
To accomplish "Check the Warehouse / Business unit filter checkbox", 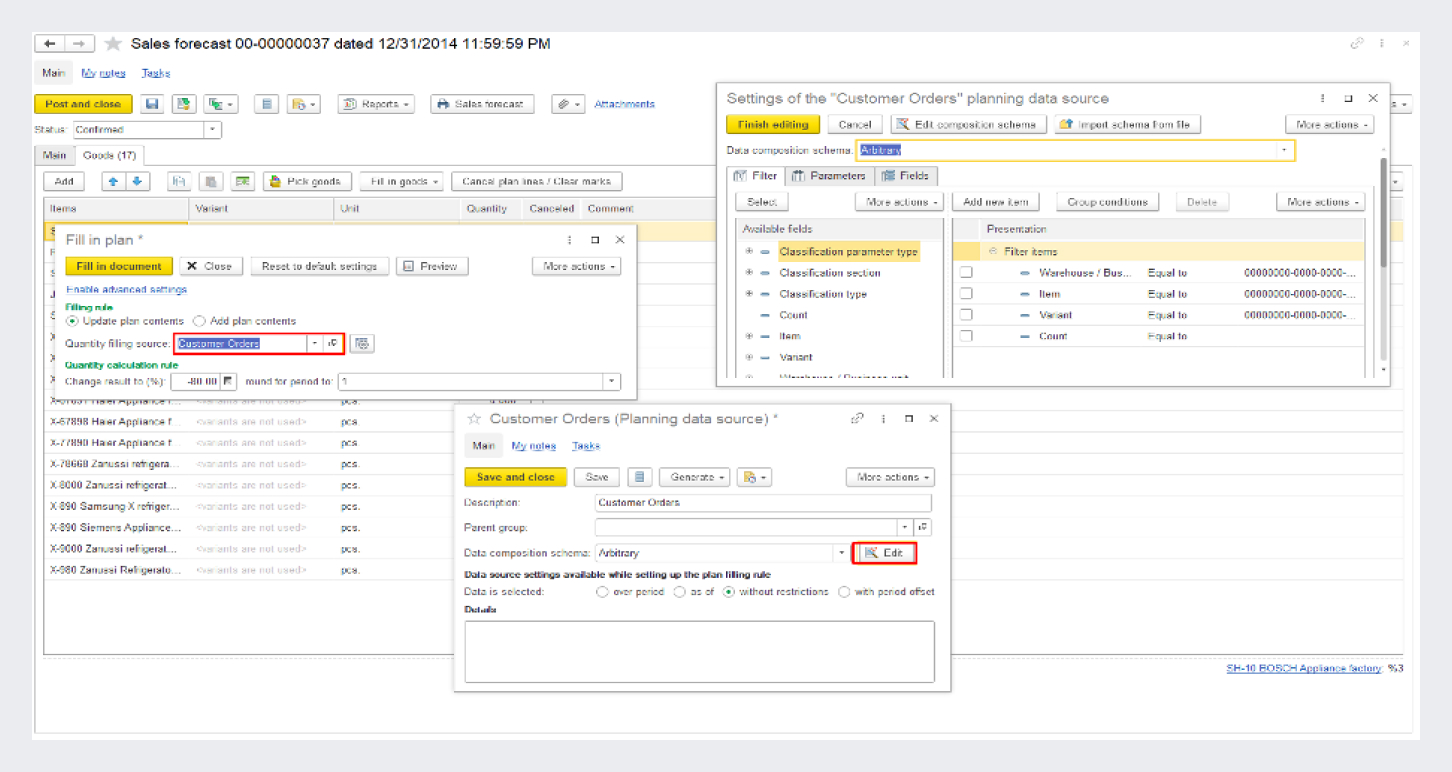I will 966,273.
